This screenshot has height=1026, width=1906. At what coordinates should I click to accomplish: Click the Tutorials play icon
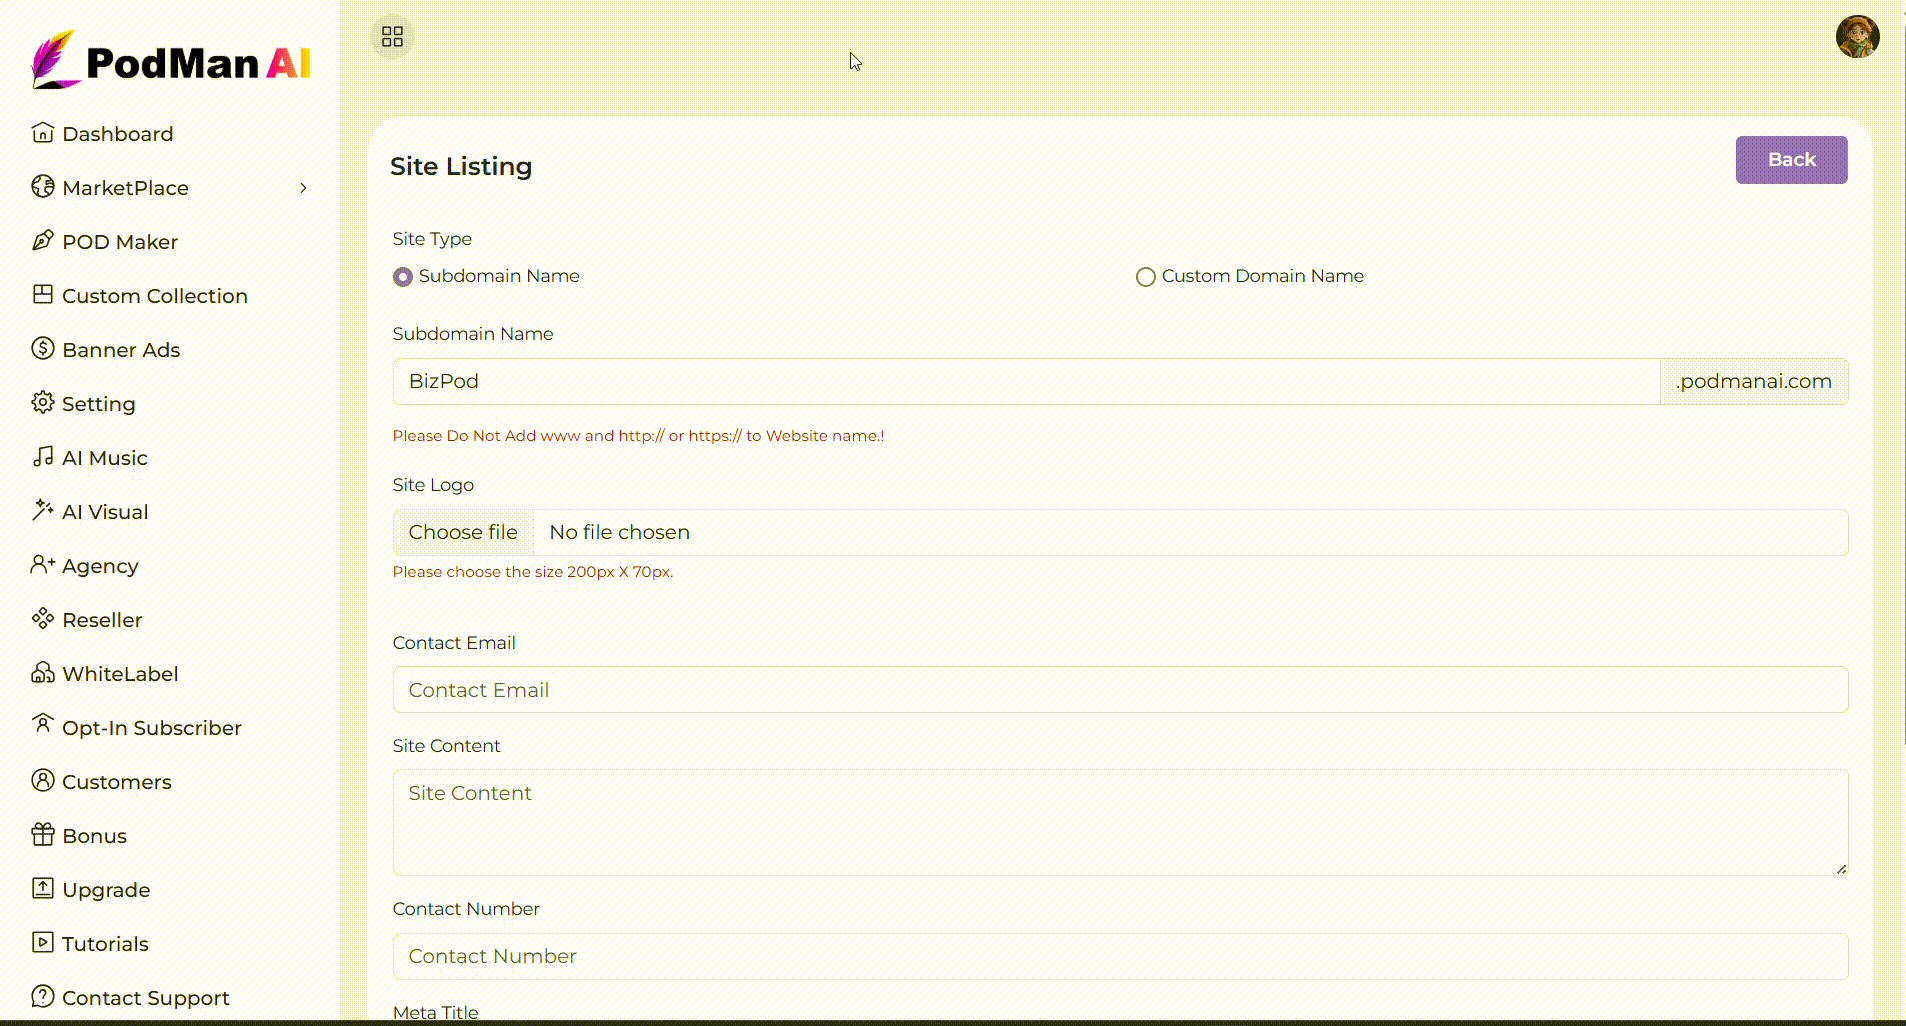[42, 943]
